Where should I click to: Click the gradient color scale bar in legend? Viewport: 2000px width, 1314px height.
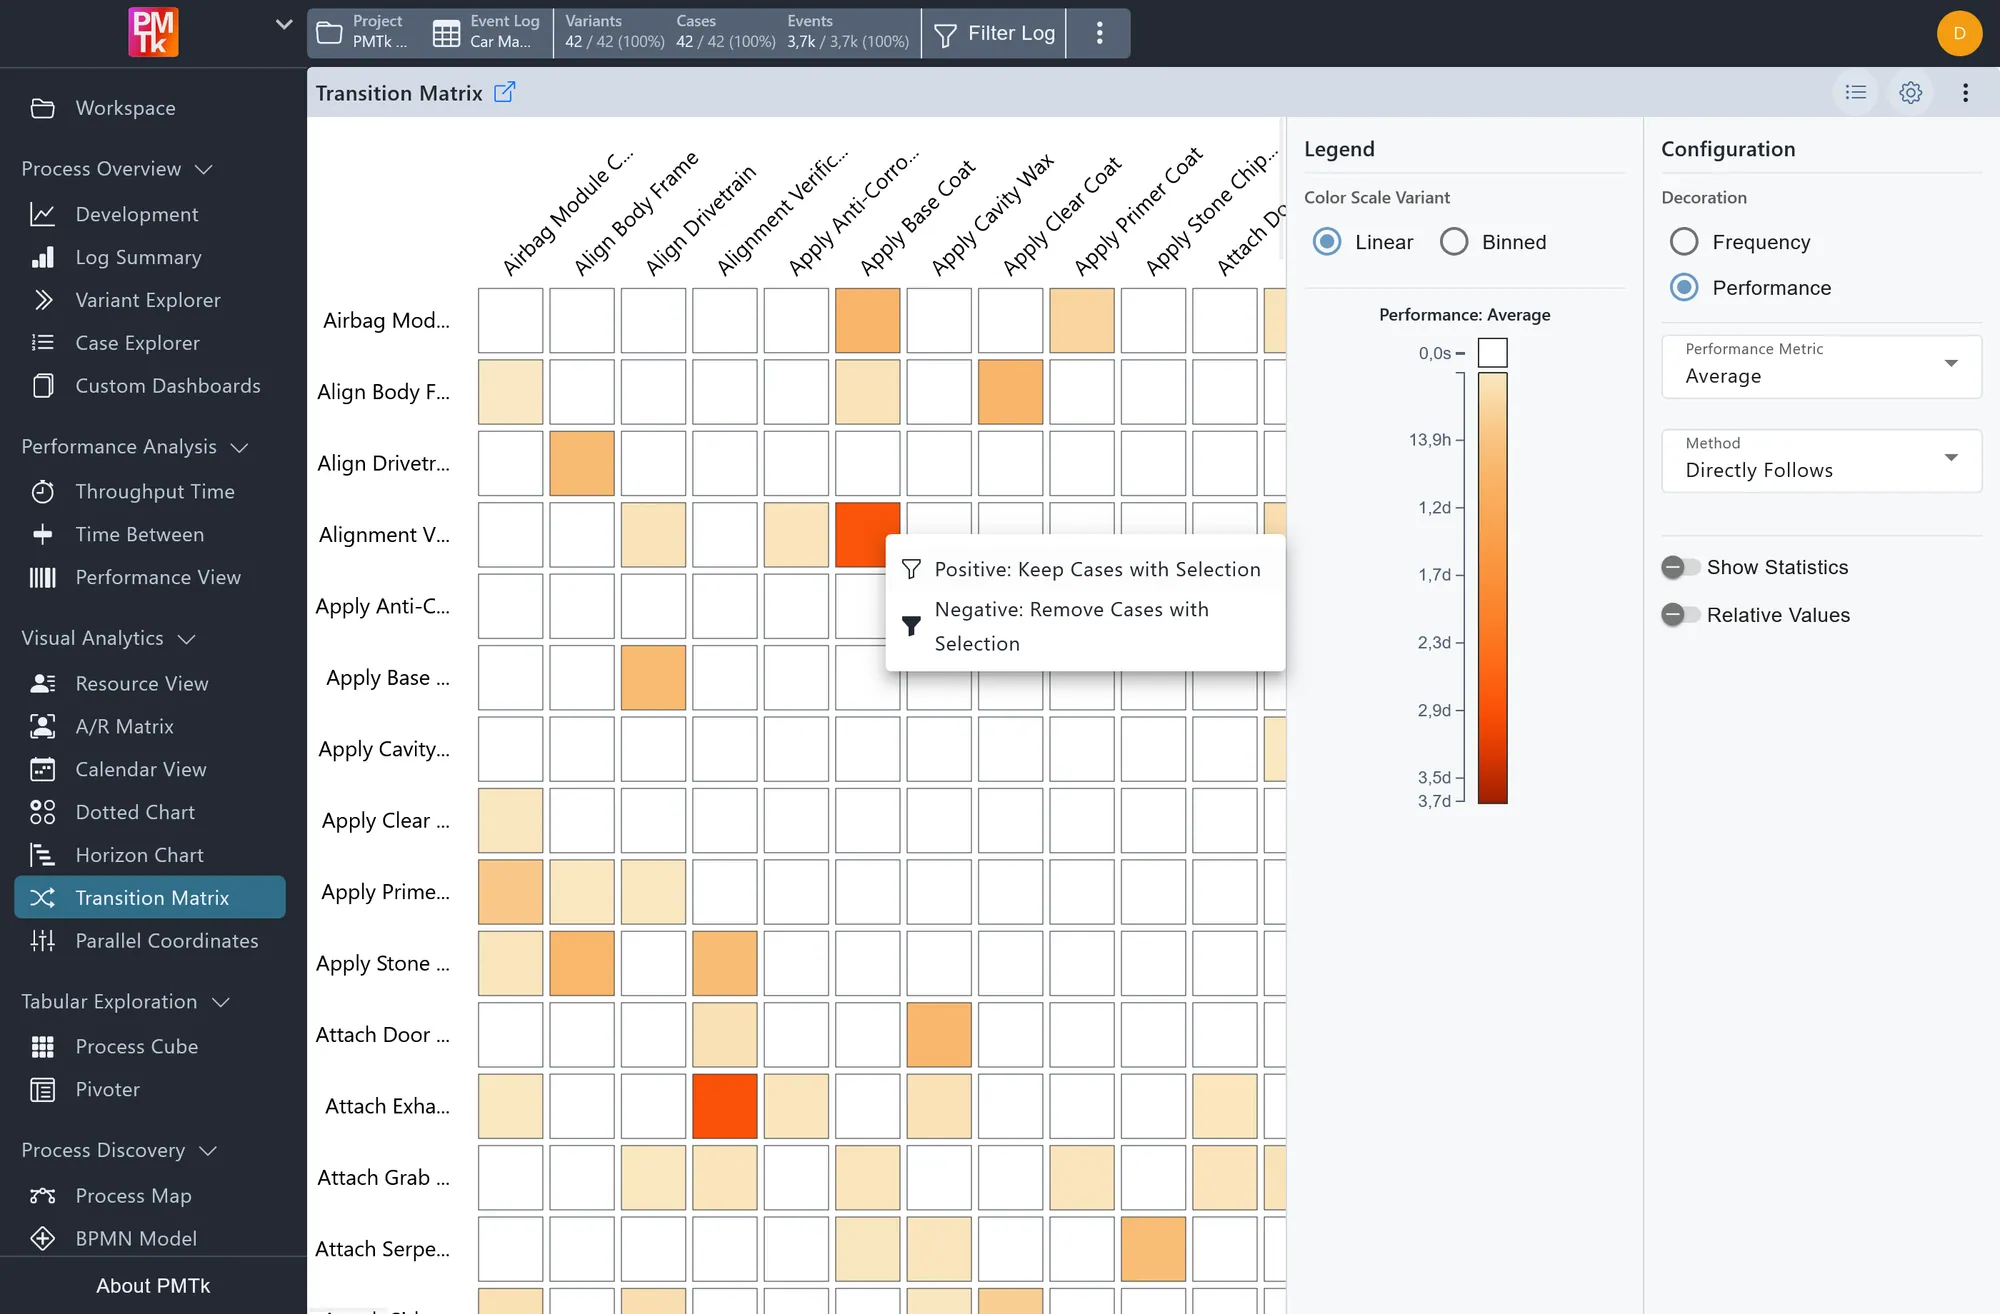(x=1492, y=588)
